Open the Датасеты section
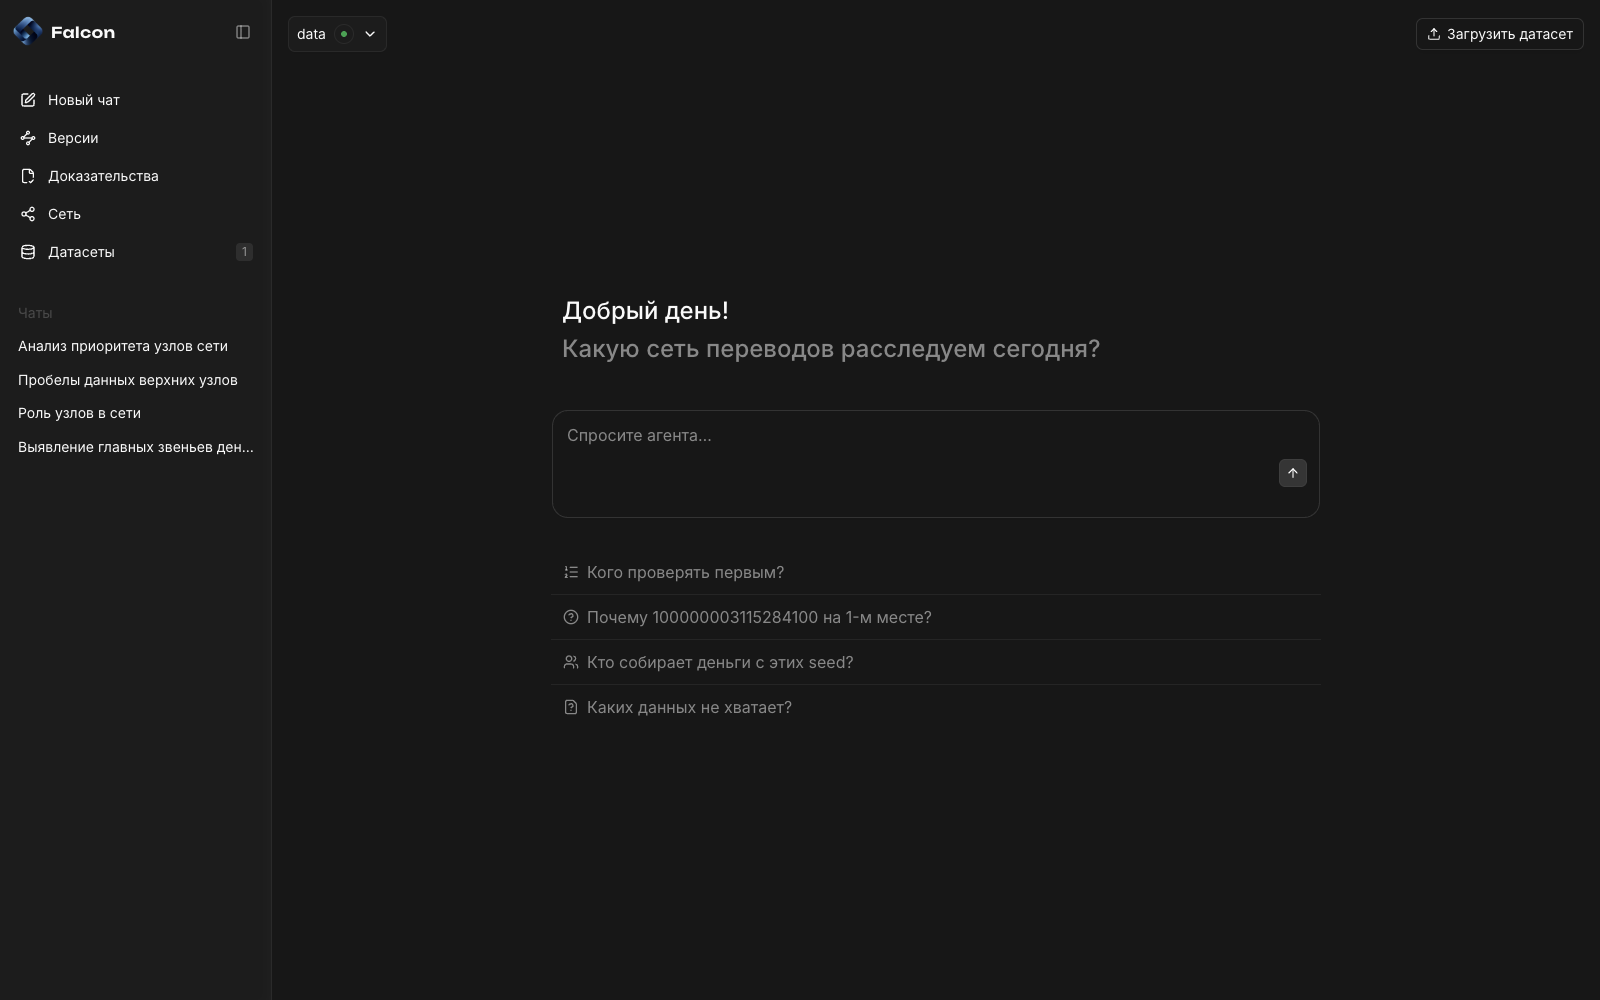This screenshot has height=1000, width=1600. 136,252
